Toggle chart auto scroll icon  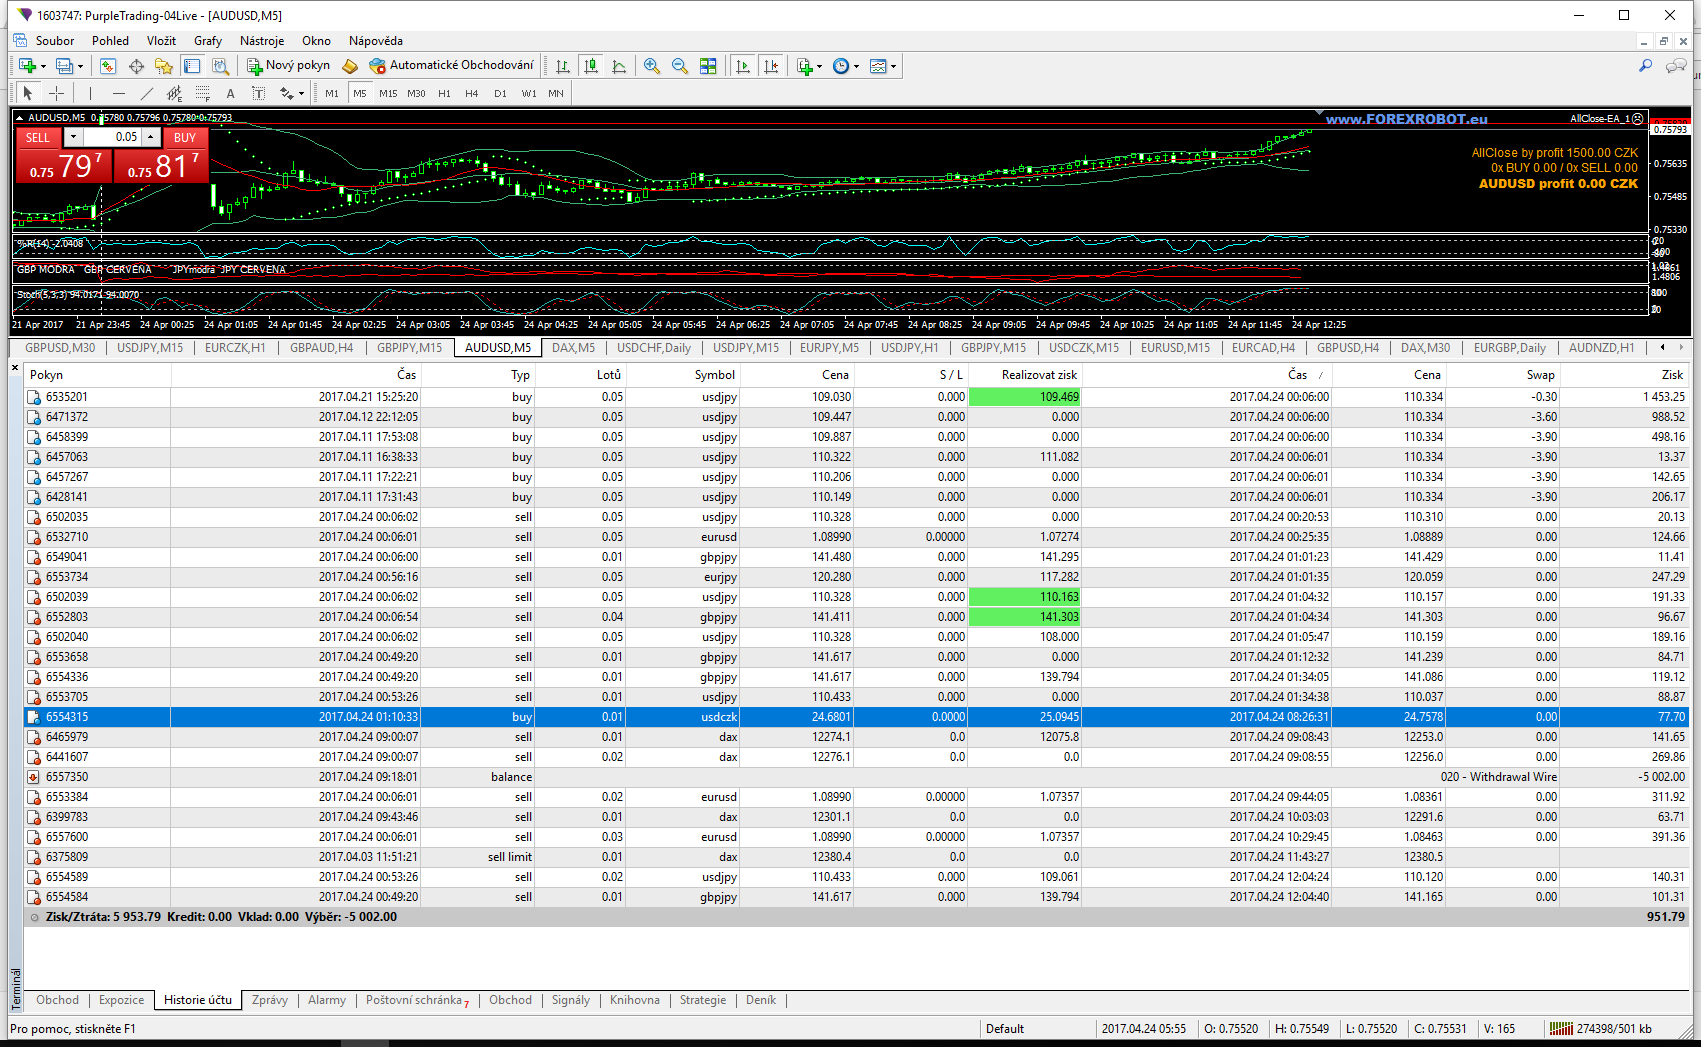[x=742, y=66]
